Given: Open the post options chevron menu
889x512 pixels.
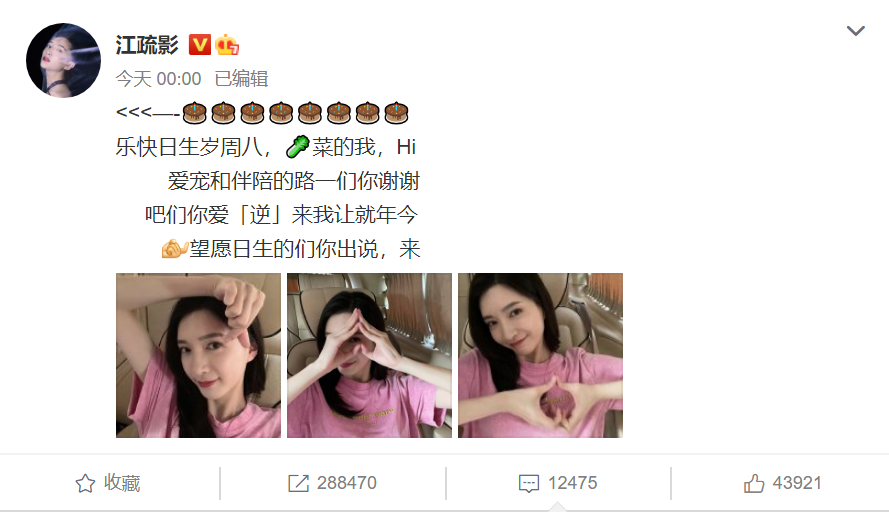Looking at the screenshot, I should [x=856, y=31].
